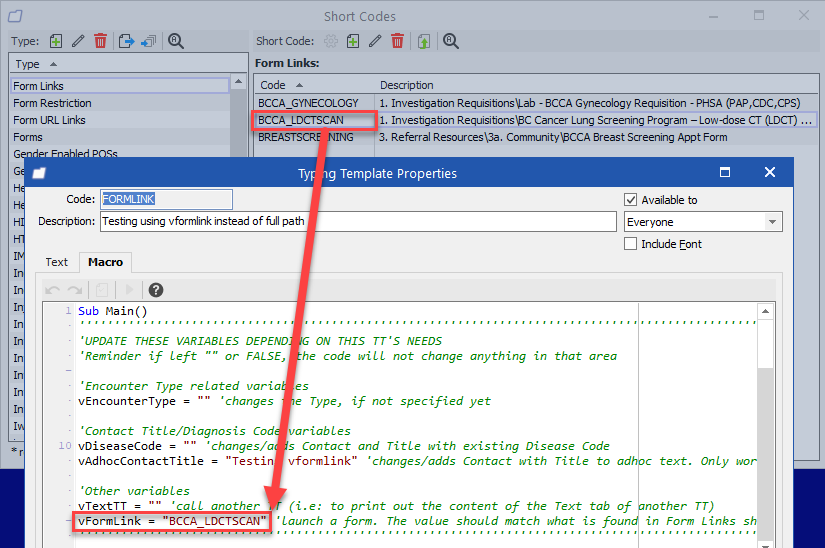Click the Description input field
Viewport: 825px width, 548px height.
point(358,221)
